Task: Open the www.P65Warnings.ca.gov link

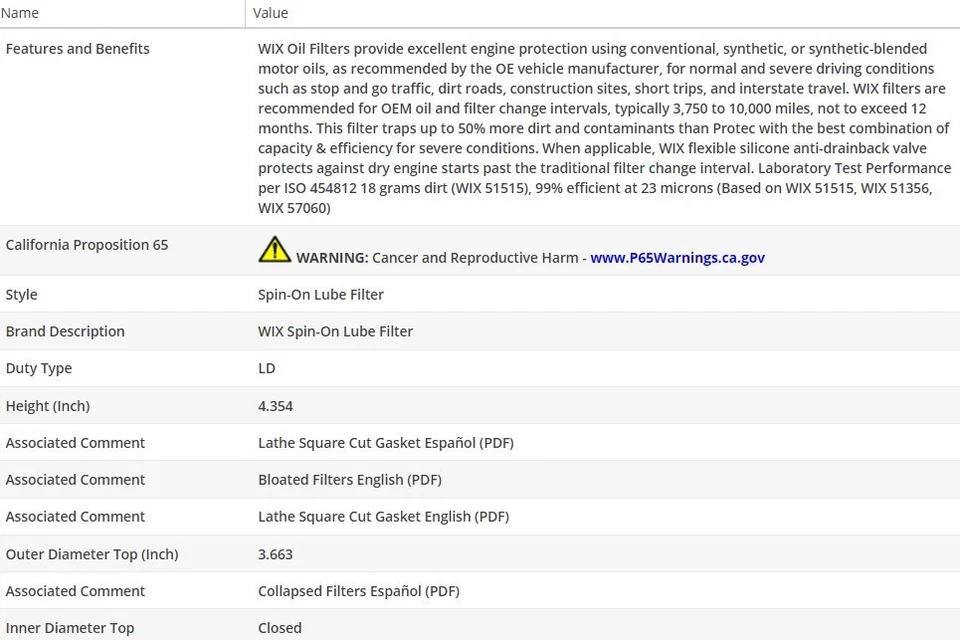Action: (677, 258)
